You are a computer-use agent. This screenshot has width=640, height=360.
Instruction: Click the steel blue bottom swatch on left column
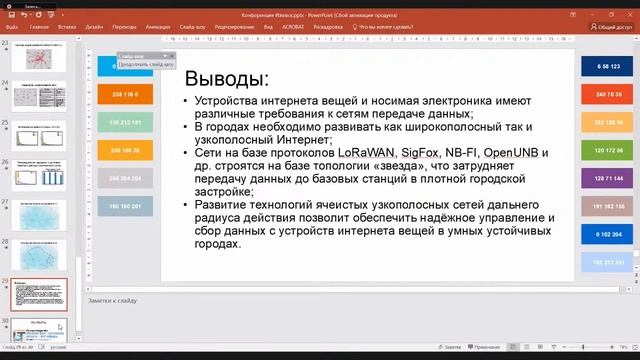point(125,206)
